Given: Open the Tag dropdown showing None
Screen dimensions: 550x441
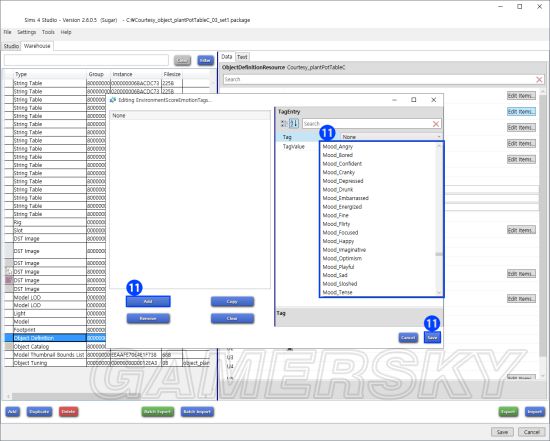Looking at the screenshot, I should (391, 137).
